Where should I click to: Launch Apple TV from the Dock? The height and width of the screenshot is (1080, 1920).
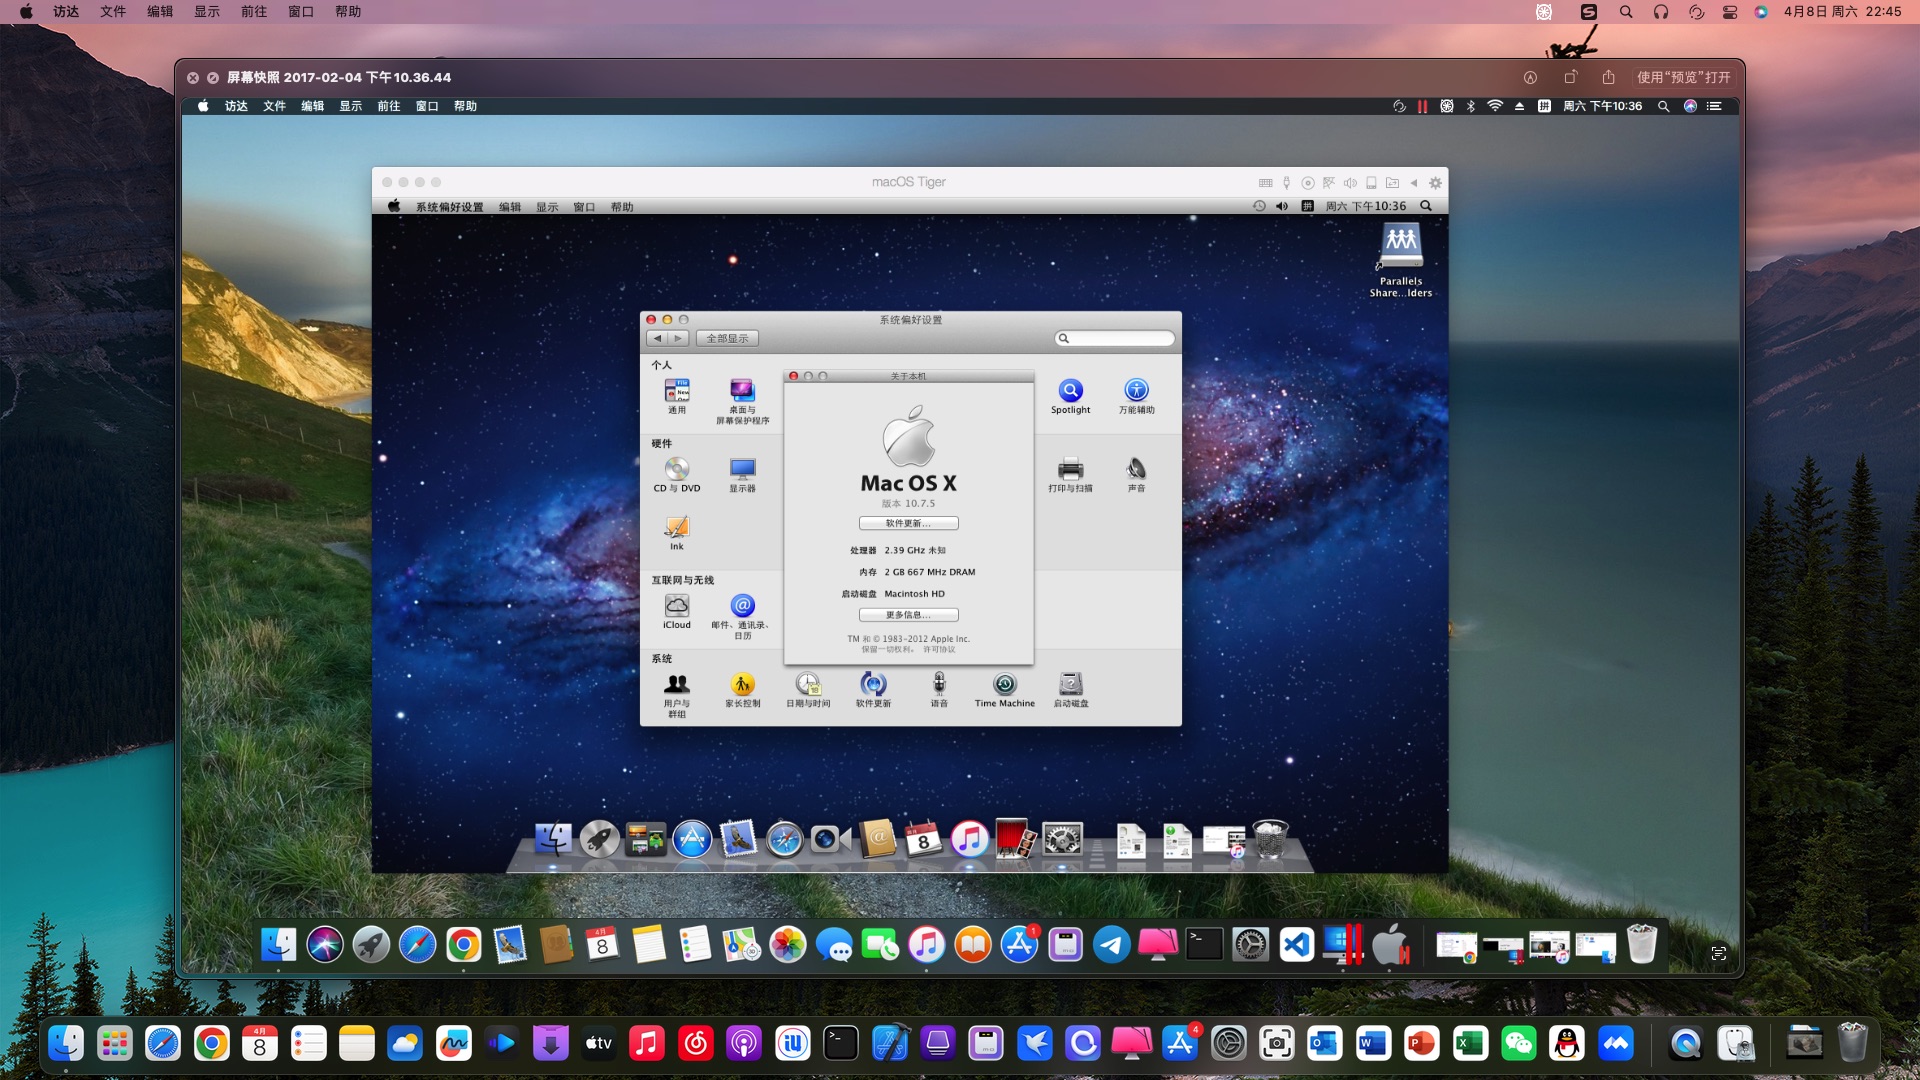(599, 1044)
